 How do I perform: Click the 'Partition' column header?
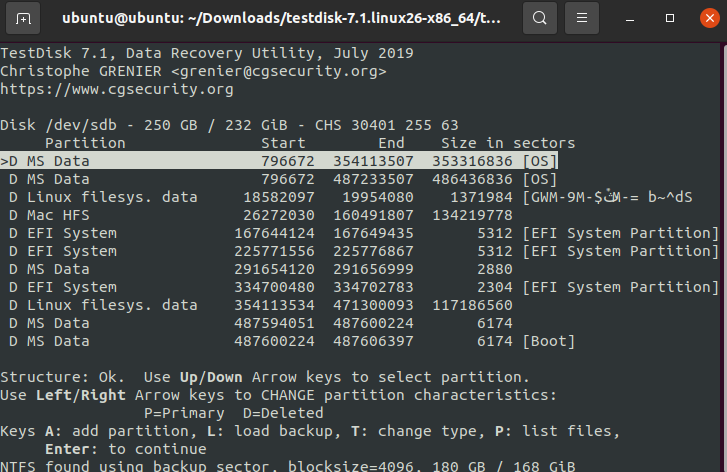tap(85, 143)
